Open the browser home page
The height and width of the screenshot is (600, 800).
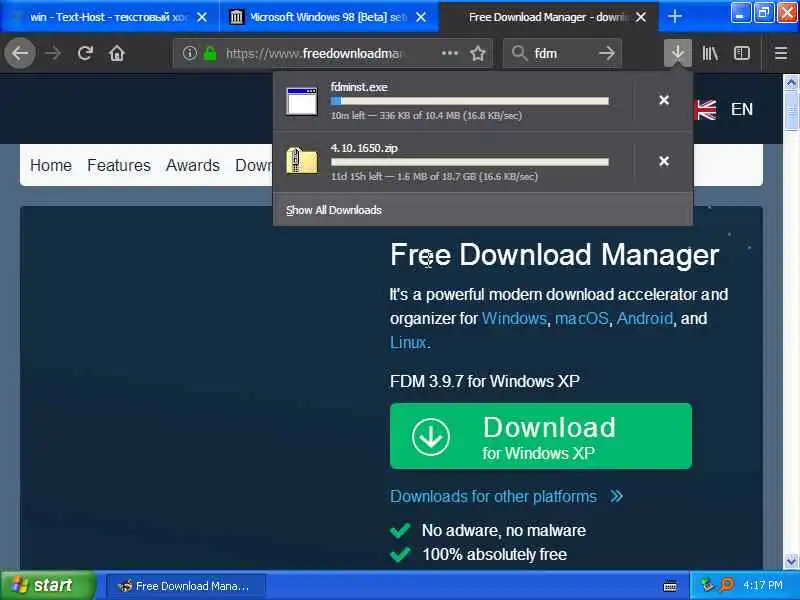117,53
